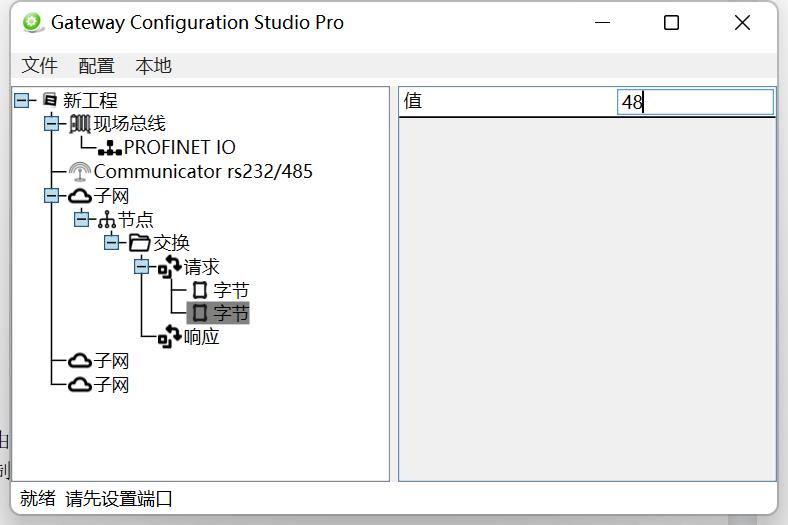The height and width of the screenshot is (525, 788).
Task: Open the 配置 menu
Action: (96, 66)
